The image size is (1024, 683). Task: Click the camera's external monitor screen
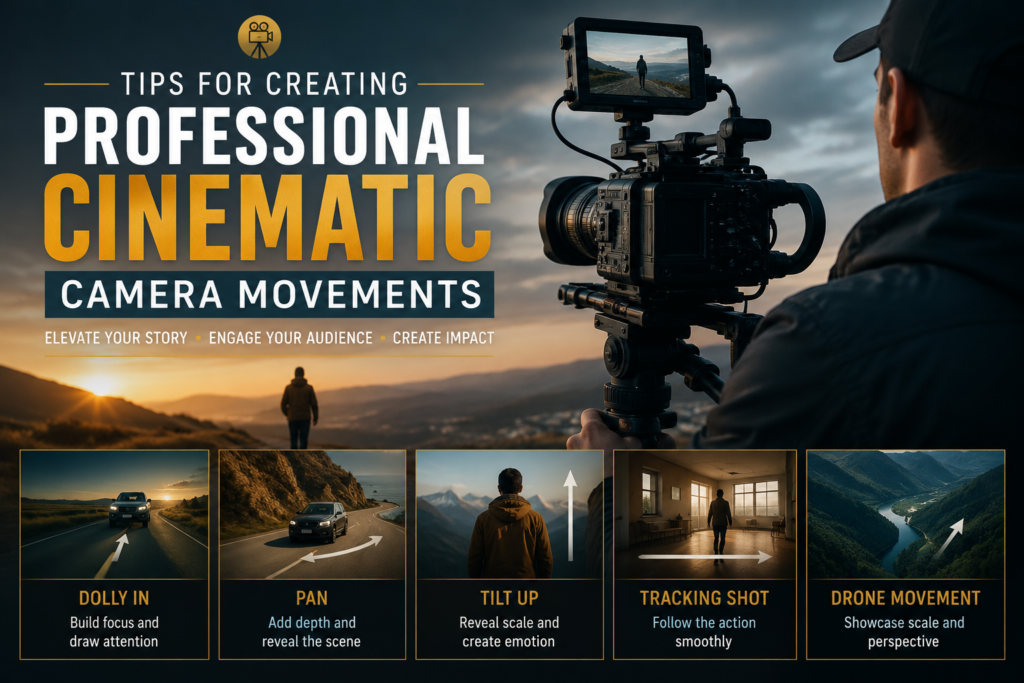point(638,65)
